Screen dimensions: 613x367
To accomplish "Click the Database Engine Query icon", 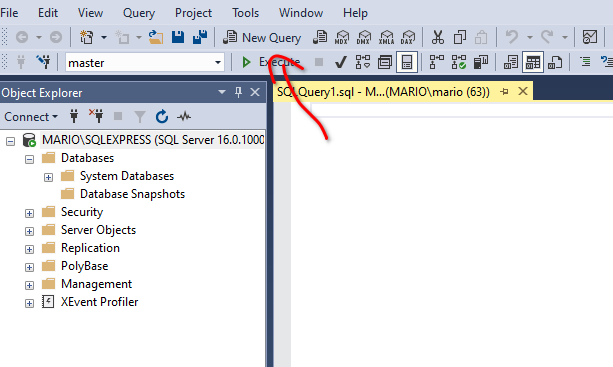I will (320, 38).
